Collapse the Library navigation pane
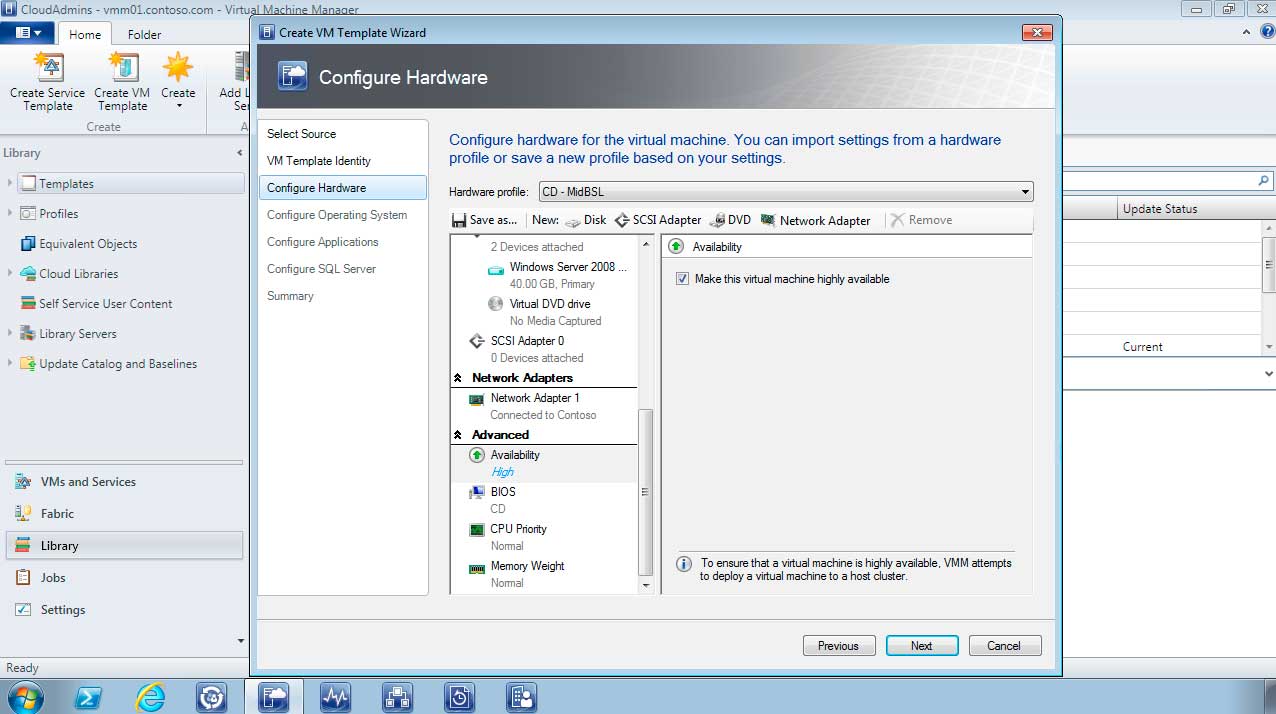Screen dimensions: 1276x714 coord(239,153)
